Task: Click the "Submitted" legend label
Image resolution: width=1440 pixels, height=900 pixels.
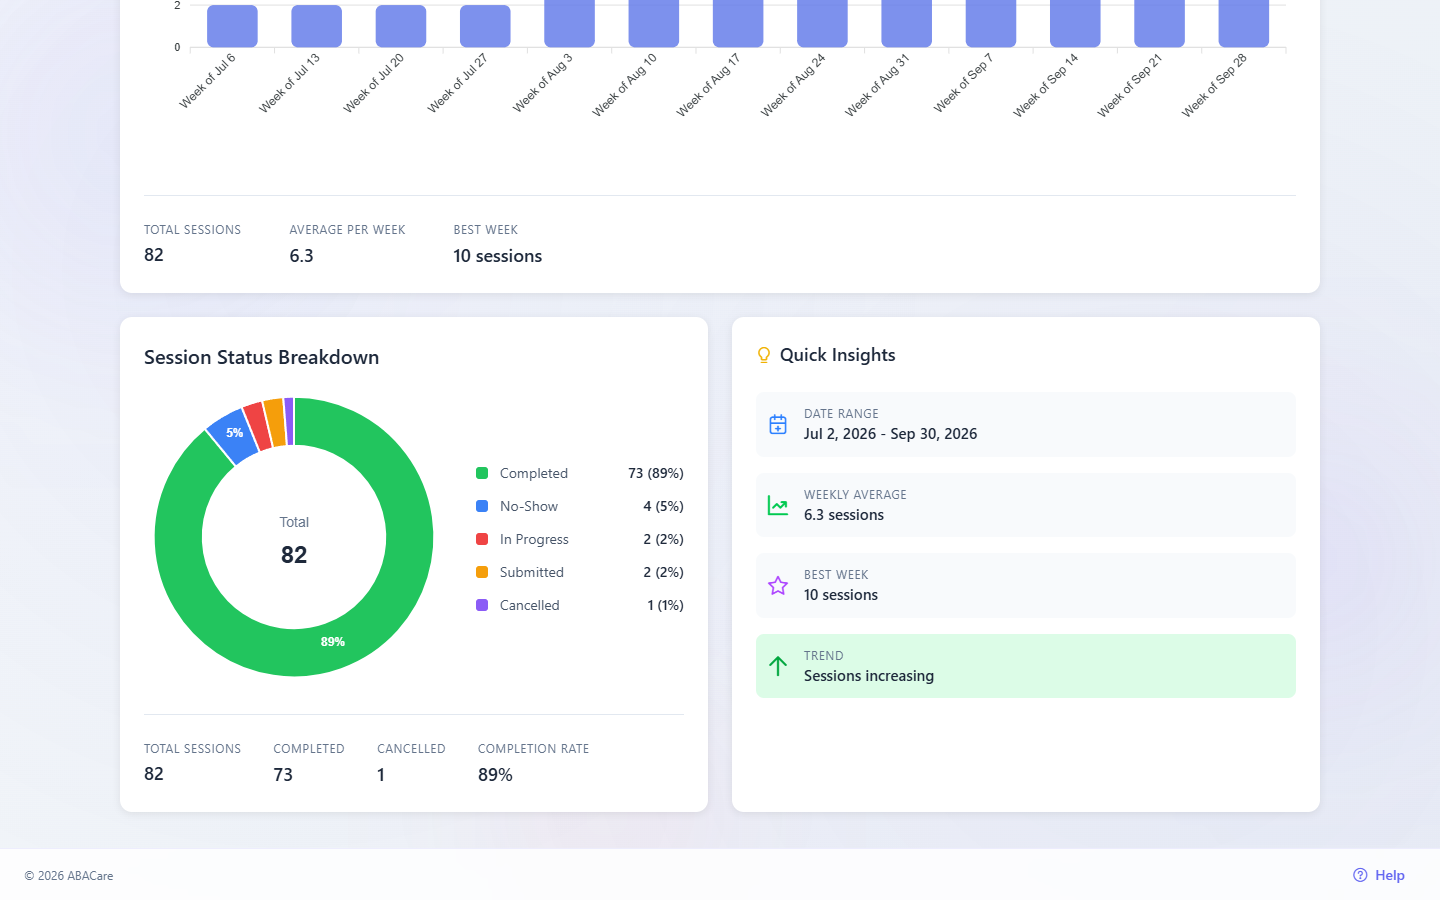Action: 532,572
